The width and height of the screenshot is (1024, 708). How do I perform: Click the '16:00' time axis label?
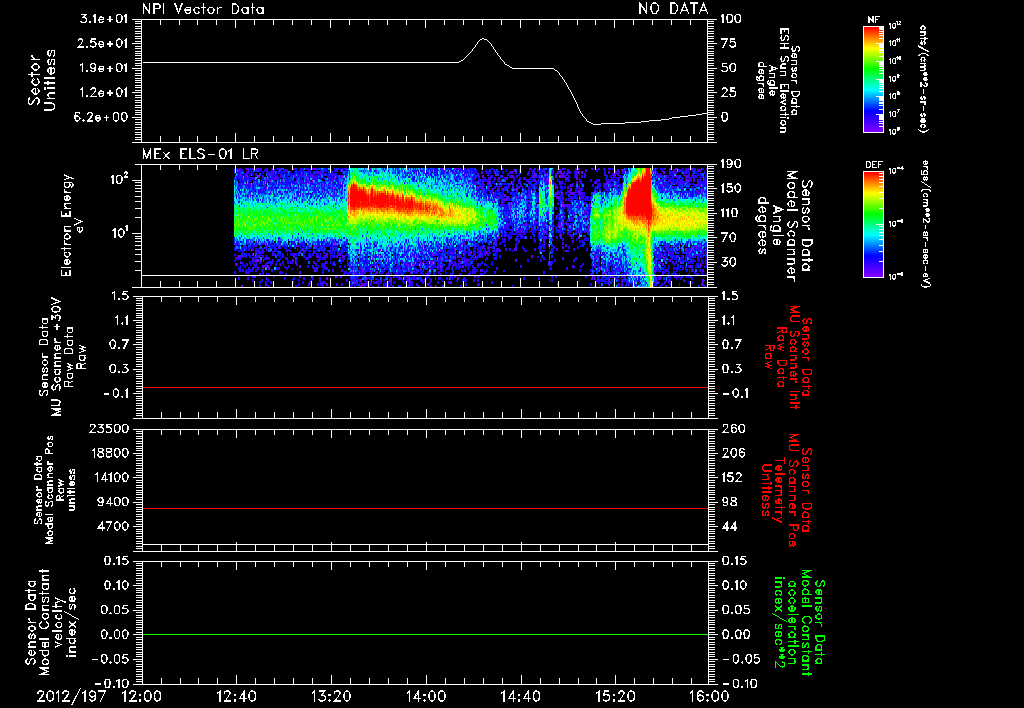[x=709, y=696]
